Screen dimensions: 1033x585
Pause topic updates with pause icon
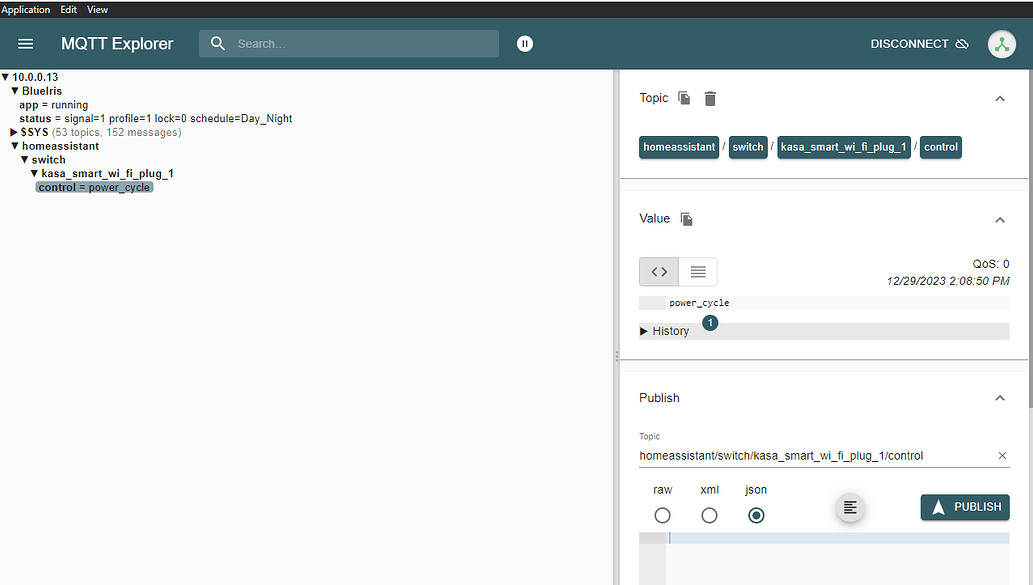pyautogui.click(x=524, y=43)
